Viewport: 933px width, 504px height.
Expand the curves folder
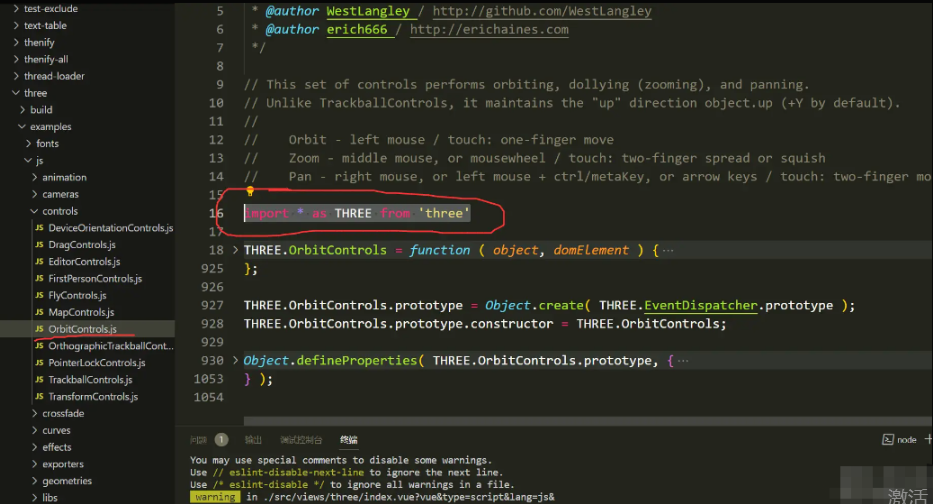click(x=34, y=430)
